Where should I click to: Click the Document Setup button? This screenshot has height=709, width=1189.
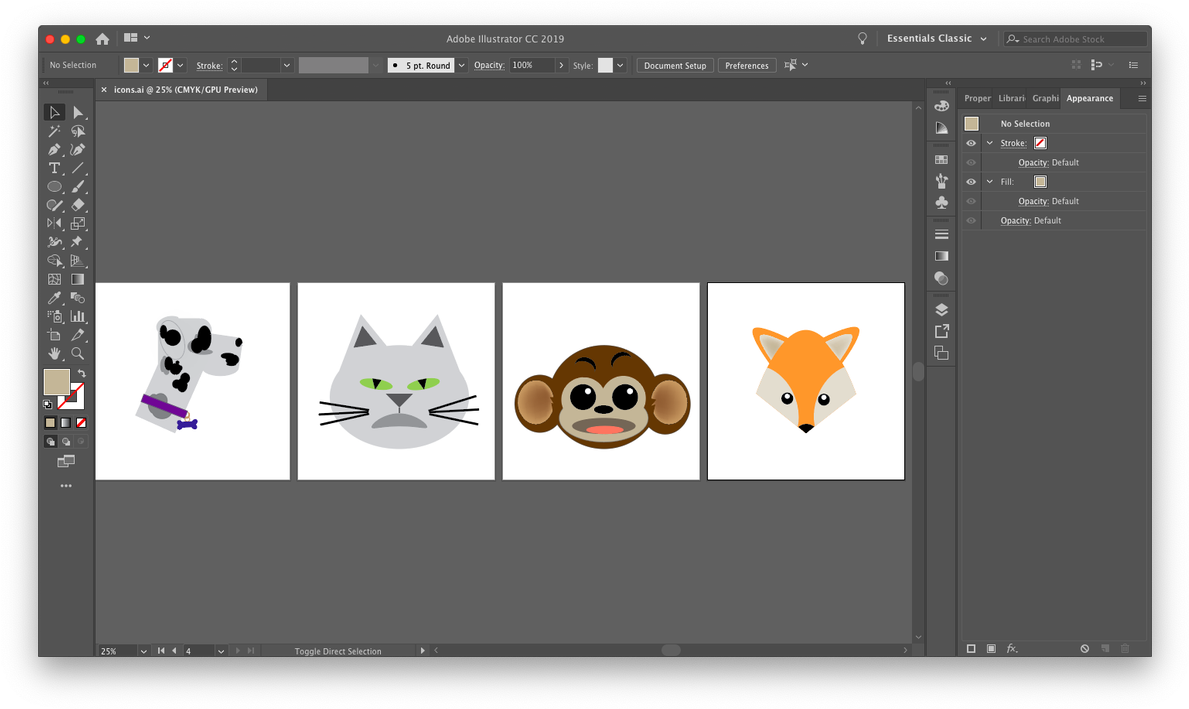[x=674, y=66]
